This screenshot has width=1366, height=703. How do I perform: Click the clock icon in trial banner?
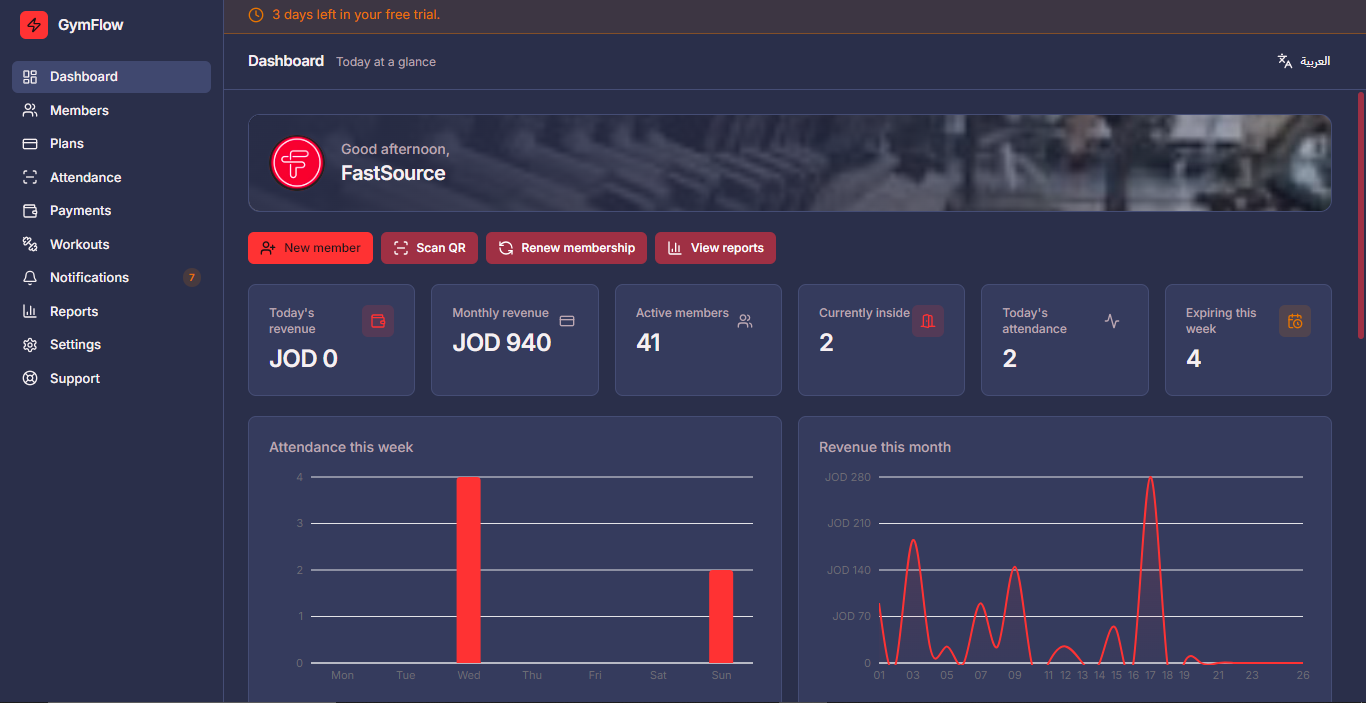click(x=256, y=15)
